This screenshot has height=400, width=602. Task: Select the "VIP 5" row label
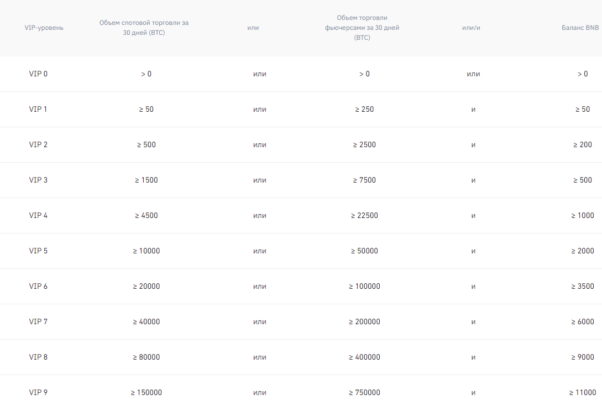pos(38,250)
